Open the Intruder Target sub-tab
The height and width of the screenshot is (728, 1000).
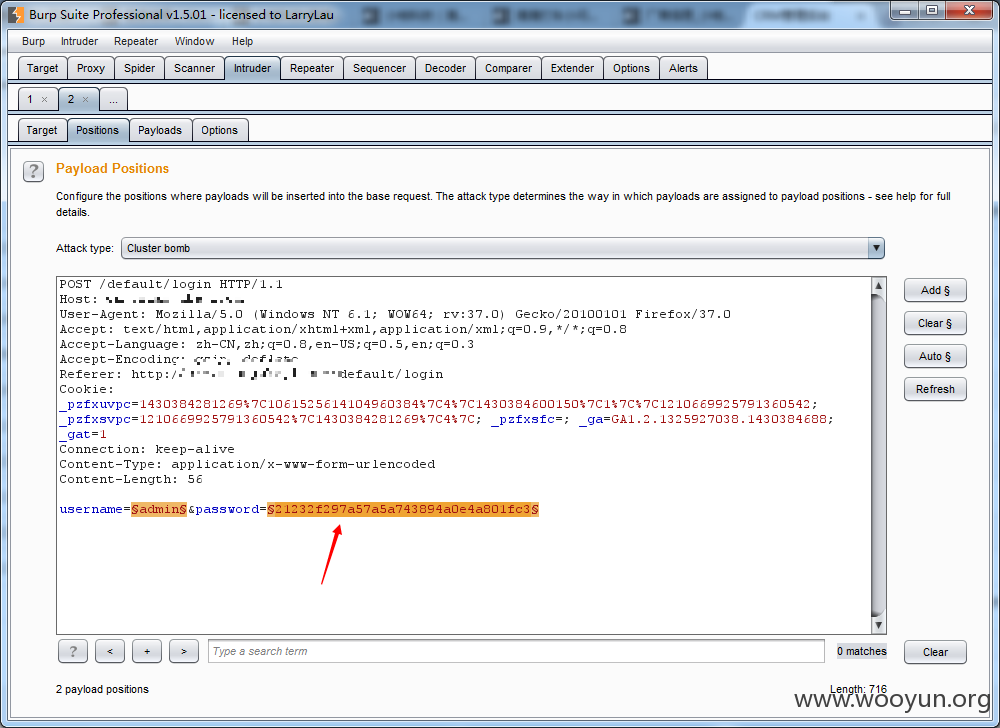click(41, 130)
